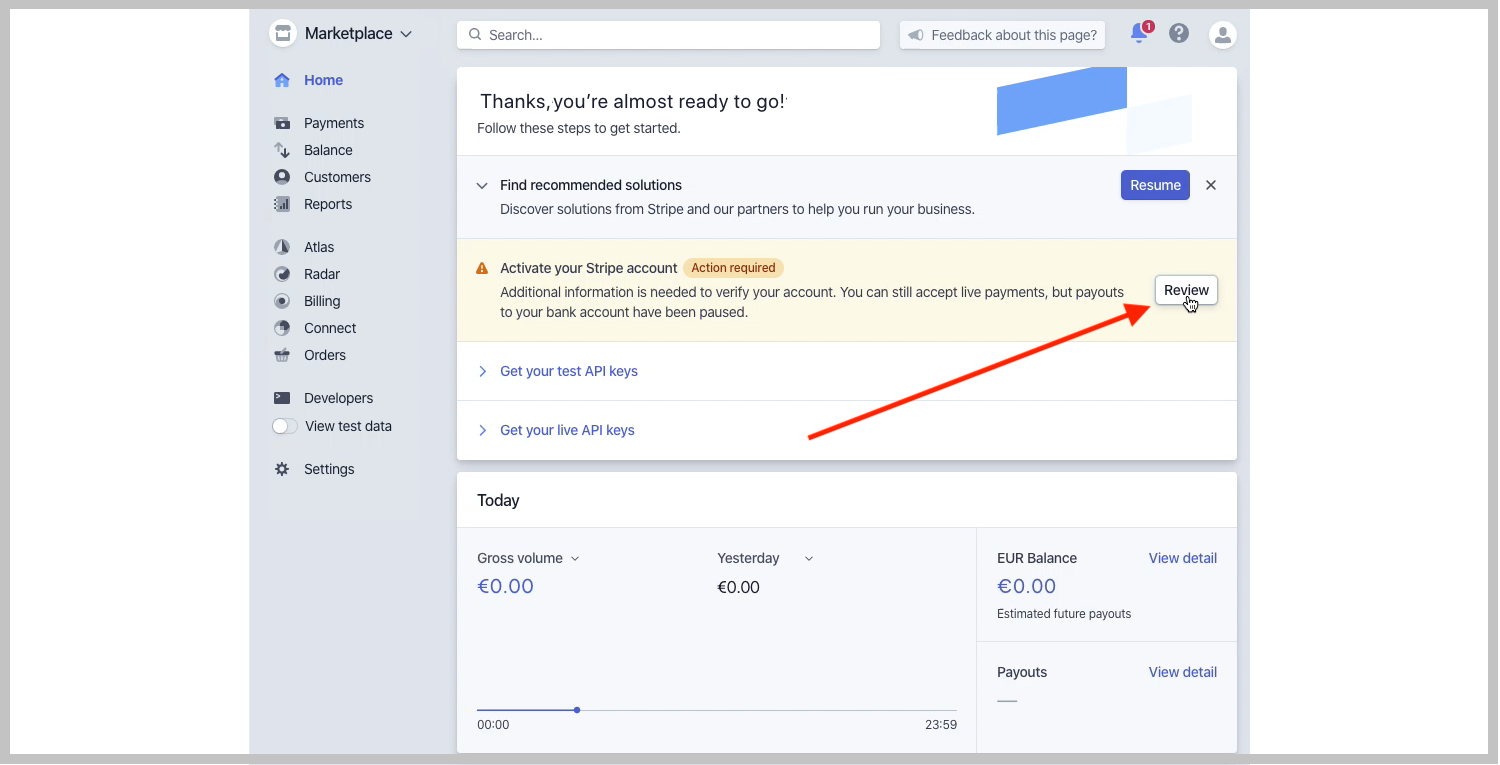Click the Review button
Screen dimensions: 1500x765
pyautogui.click(x=1186, y=290)
